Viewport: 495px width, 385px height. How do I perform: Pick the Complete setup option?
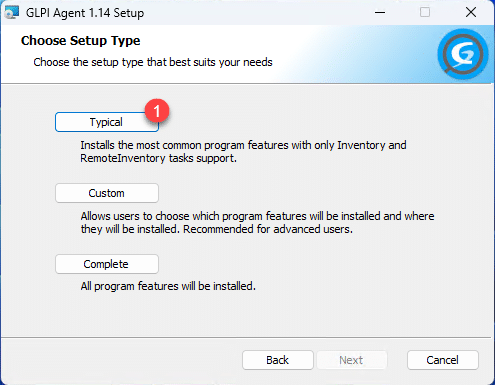pos(107,264)
